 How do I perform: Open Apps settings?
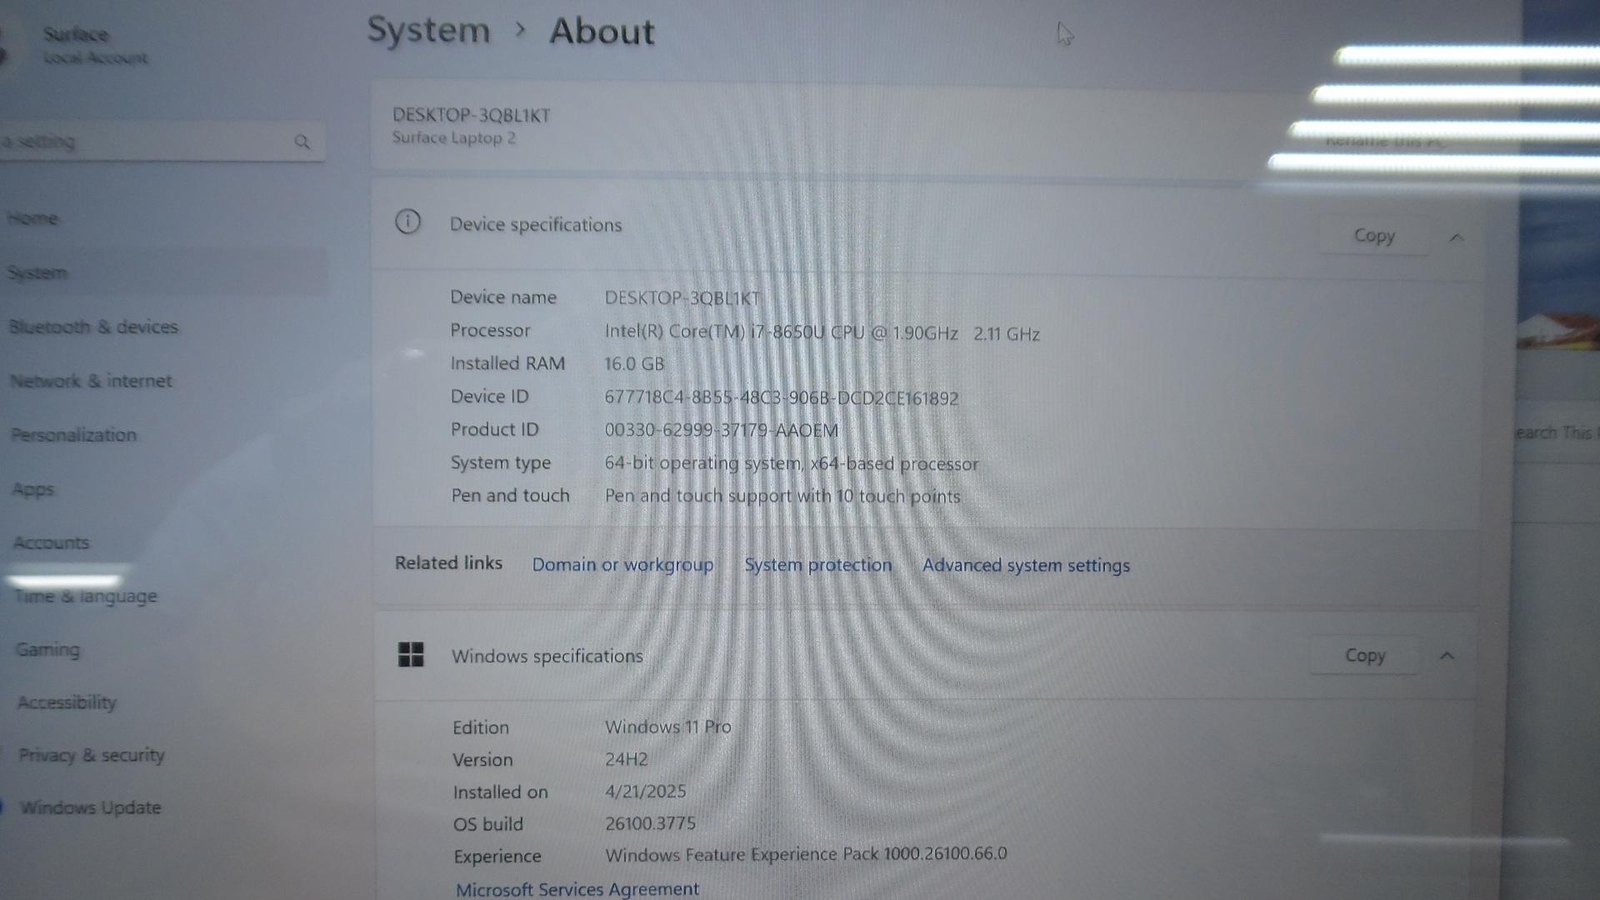(x=33, y=490)
